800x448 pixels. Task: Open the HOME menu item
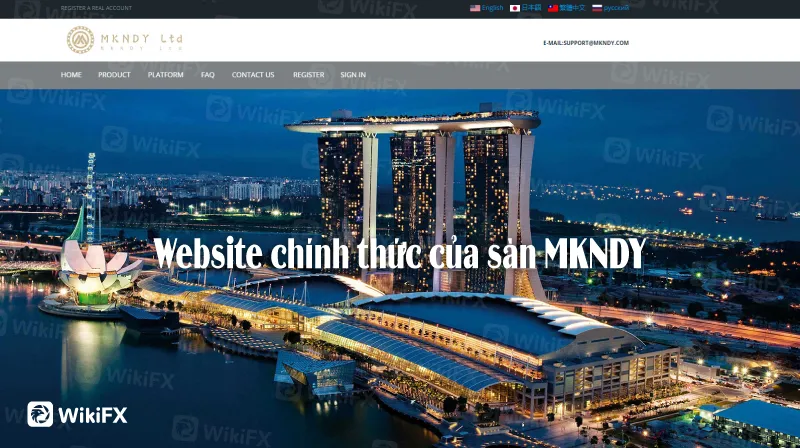[x=71, y=74]
